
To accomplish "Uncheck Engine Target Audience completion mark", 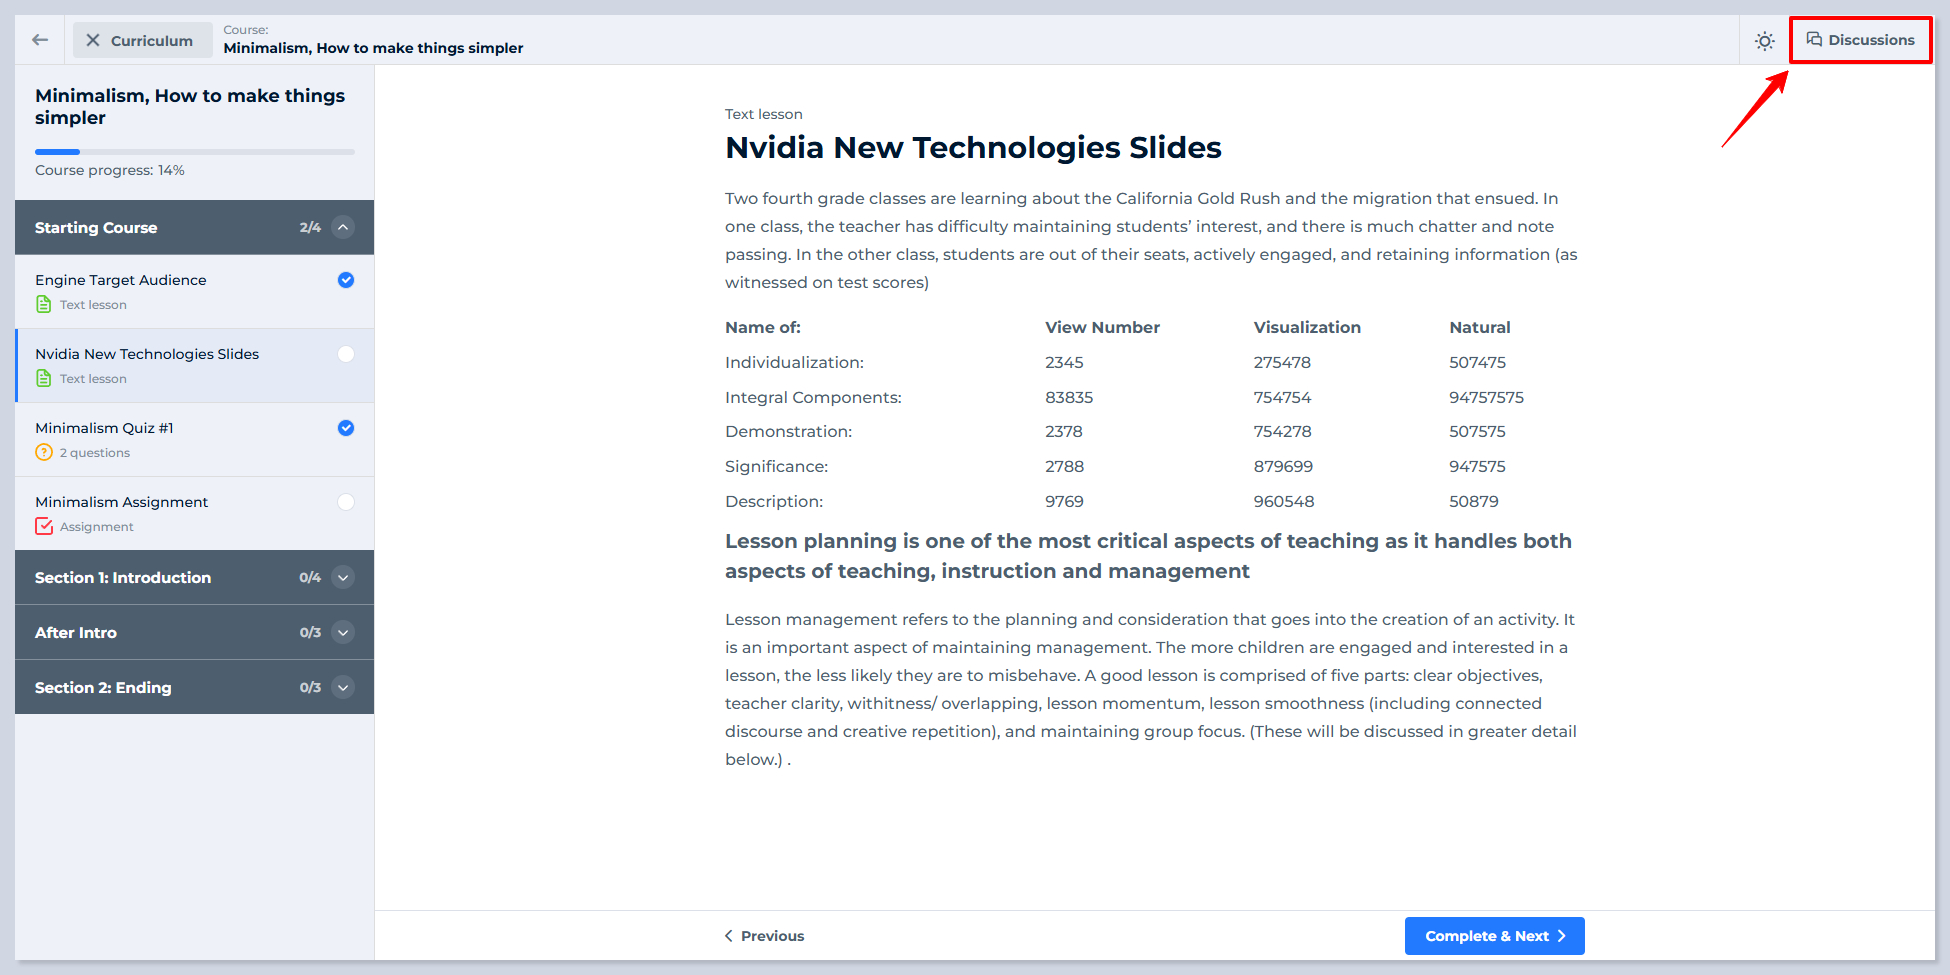I will tap(346, 280).
